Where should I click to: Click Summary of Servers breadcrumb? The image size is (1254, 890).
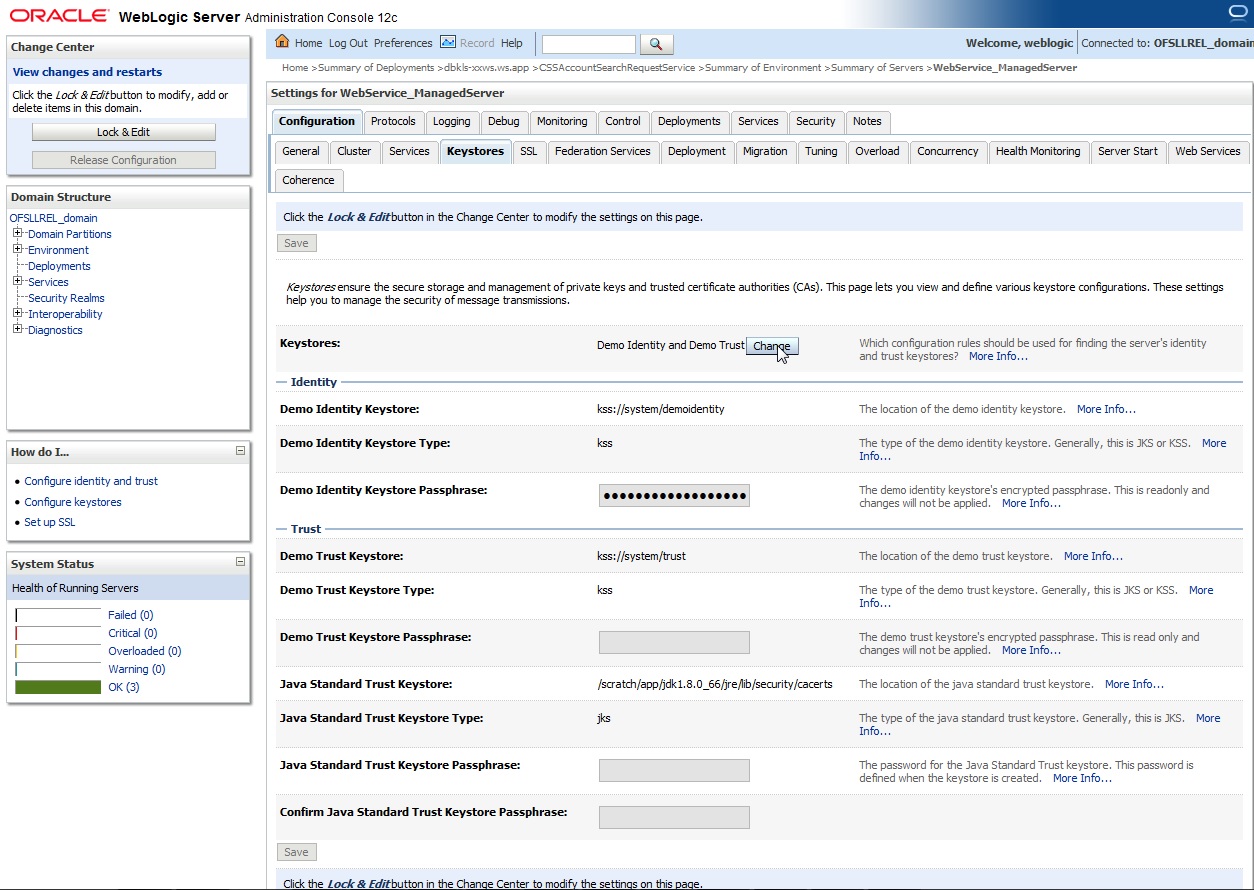[x=878, y=68]
